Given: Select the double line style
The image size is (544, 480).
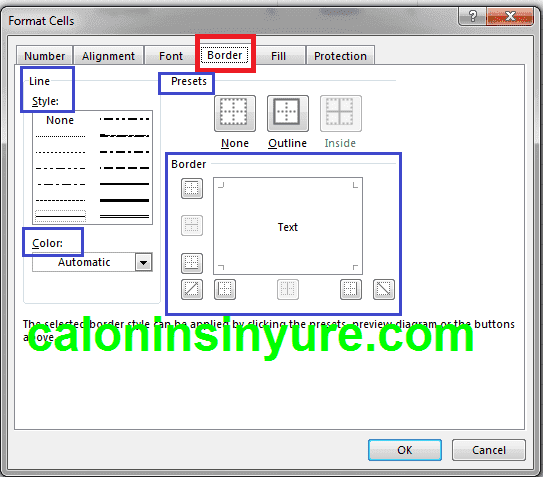Looking at the screenshot, I should (124, 216).
